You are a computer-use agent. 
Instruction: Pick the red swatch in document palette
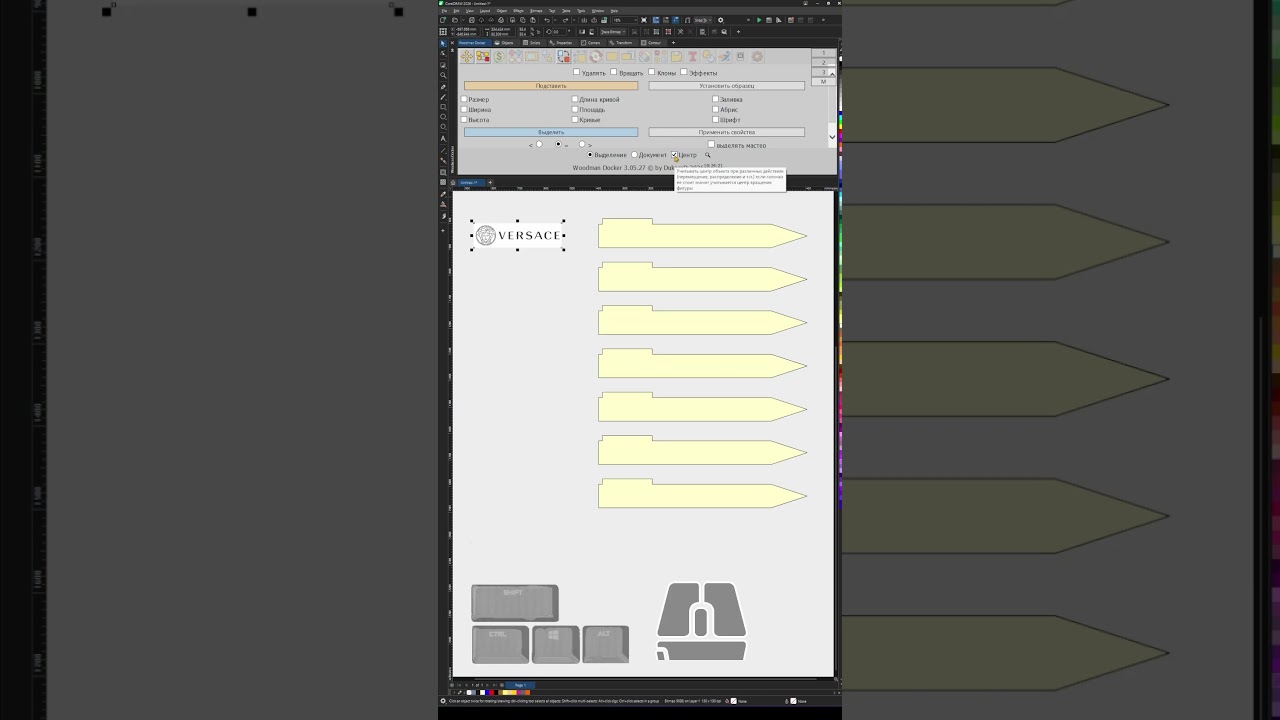click(492, 692)
